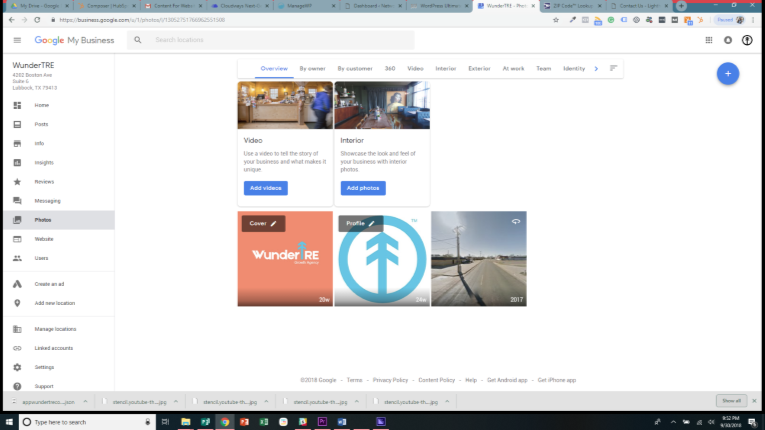765x430 pixels.
Task: Click the Users people icon
Action: pos(17,258)
